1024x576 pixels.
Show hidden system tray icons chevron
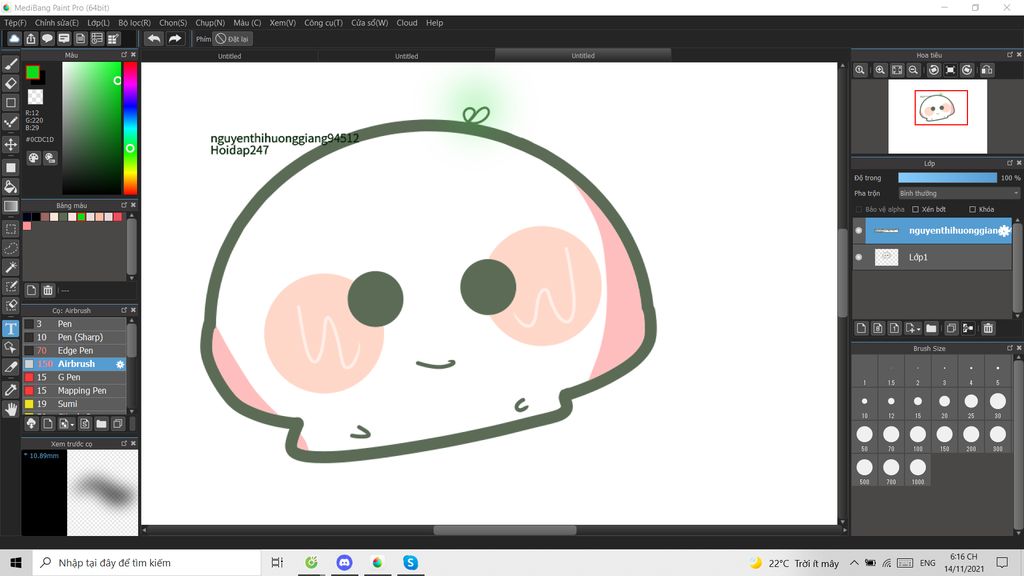(x=854, y=563)
